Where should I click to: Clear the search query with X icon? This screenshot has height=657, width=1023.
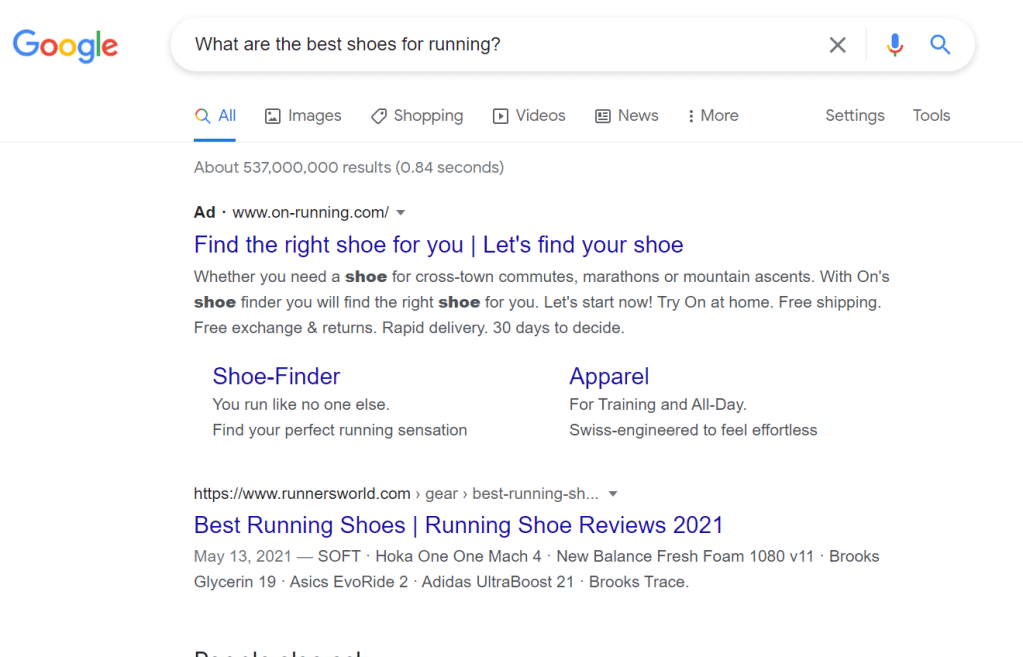click(837, 44)
